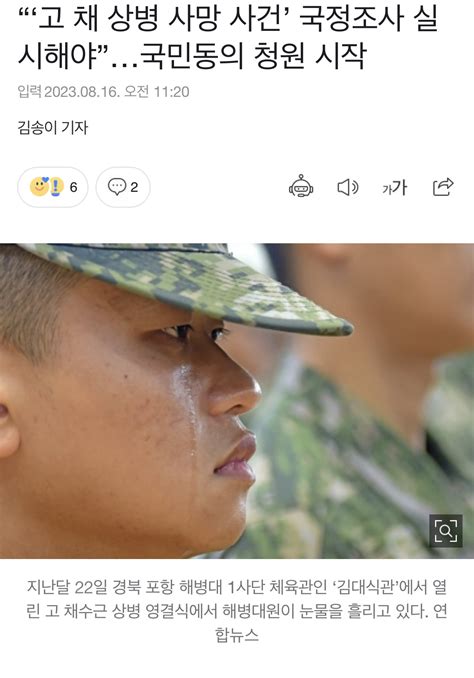
Task: Open the reactions pill showing count 6
Action: (53, 187)
